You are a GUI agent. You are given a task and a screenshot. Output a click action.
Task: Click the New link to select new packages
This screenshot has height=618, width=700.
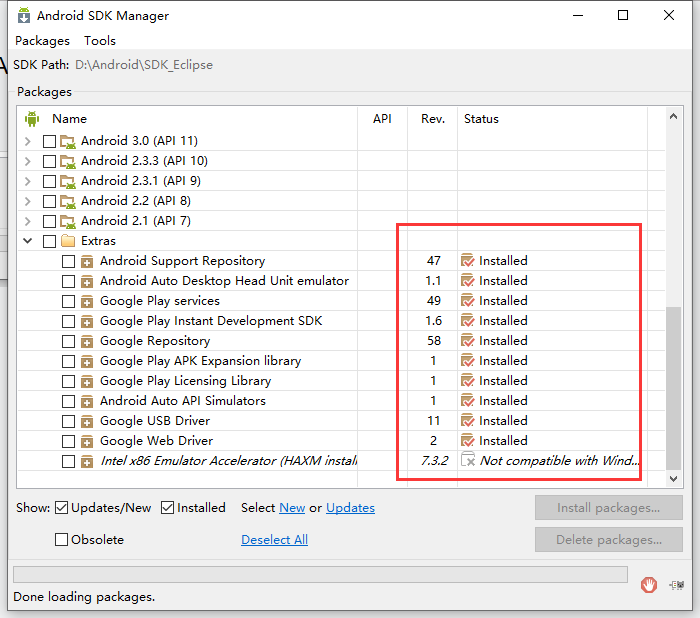click(292, 508)
